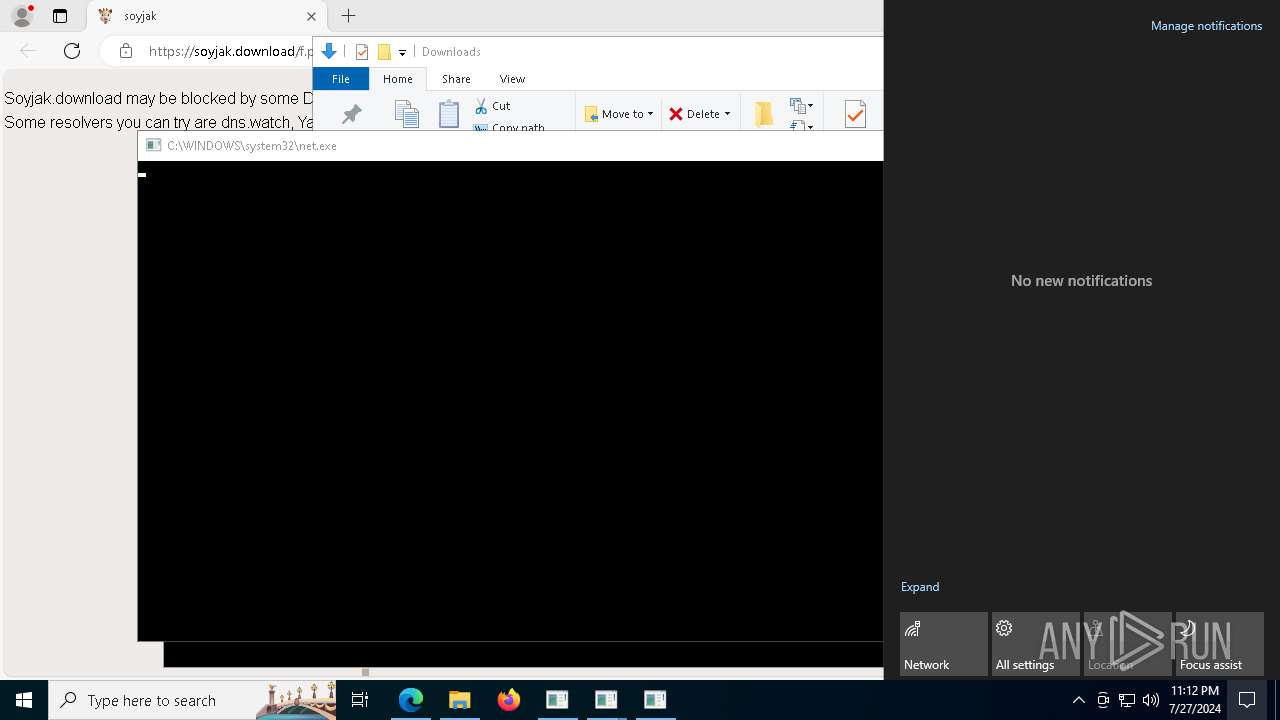
Task: Open Firefox from taskbar
Action: 508,700
